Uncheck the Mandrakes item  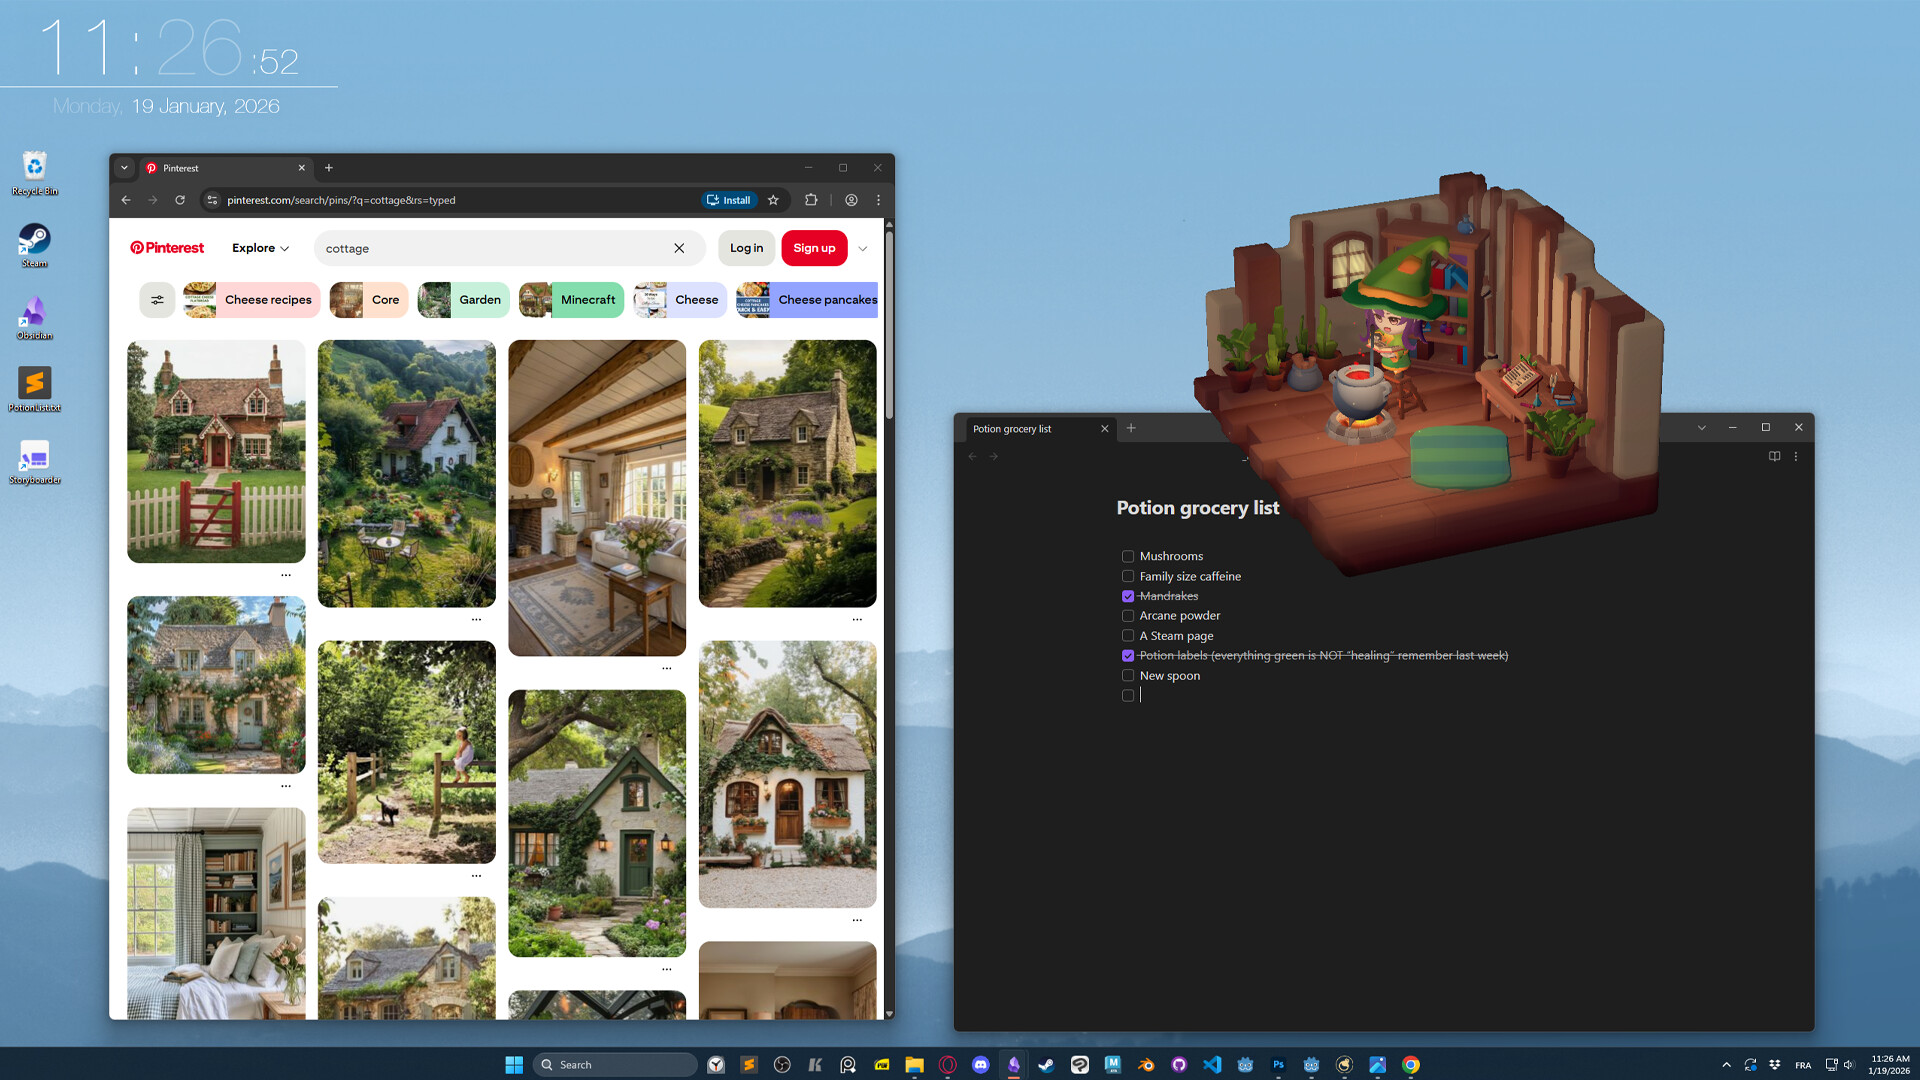tap(1128, 595)
